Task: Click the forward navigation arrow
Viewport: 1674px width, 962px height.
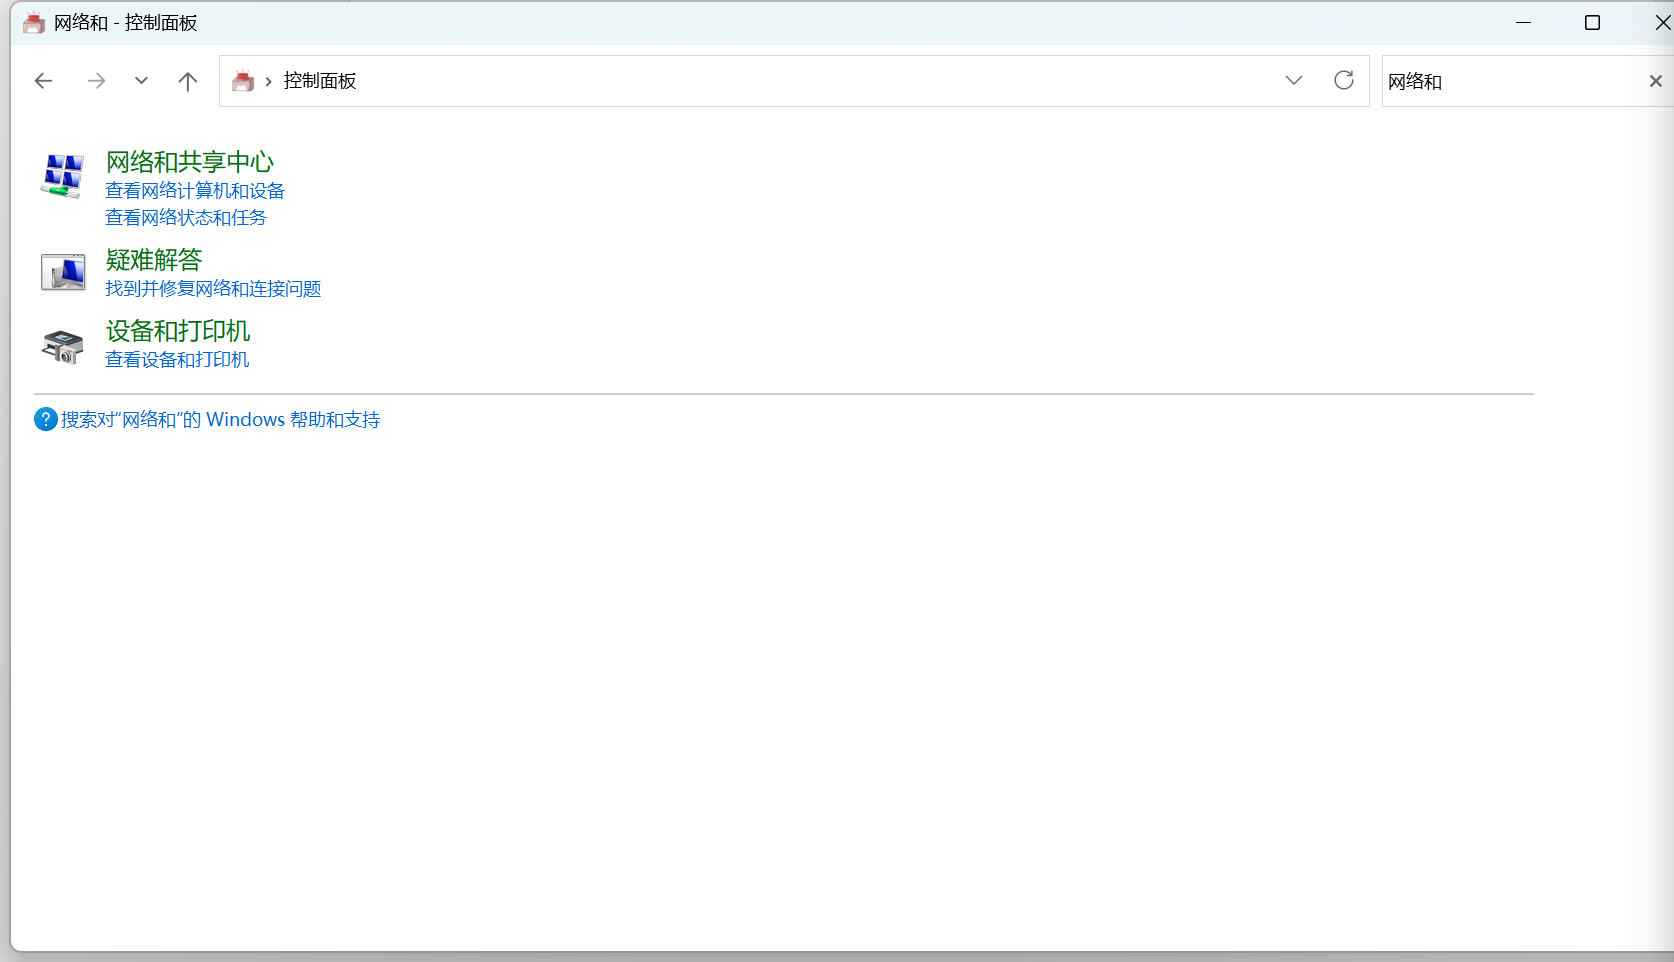Action: pyautogui.click(x=96, y=81)
